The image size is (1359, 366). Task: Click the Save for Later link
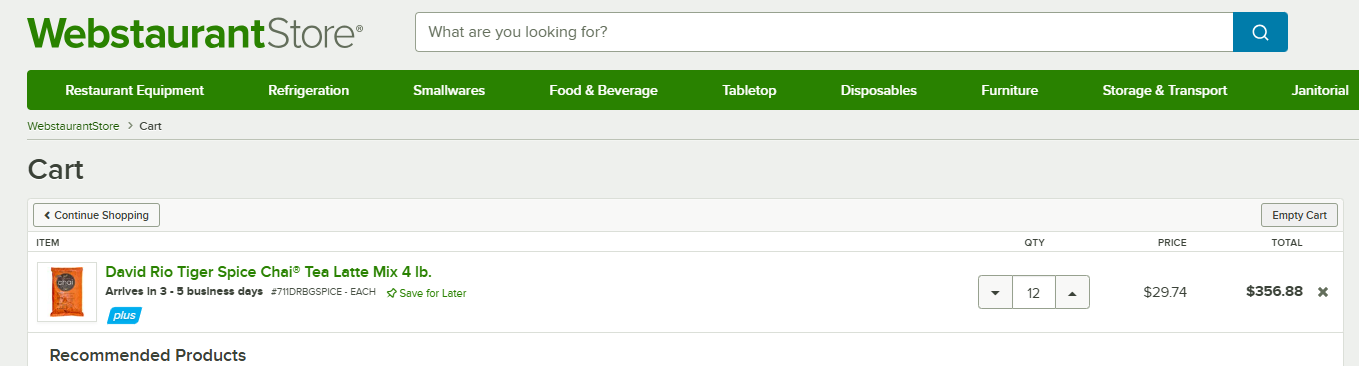point(427,293)
